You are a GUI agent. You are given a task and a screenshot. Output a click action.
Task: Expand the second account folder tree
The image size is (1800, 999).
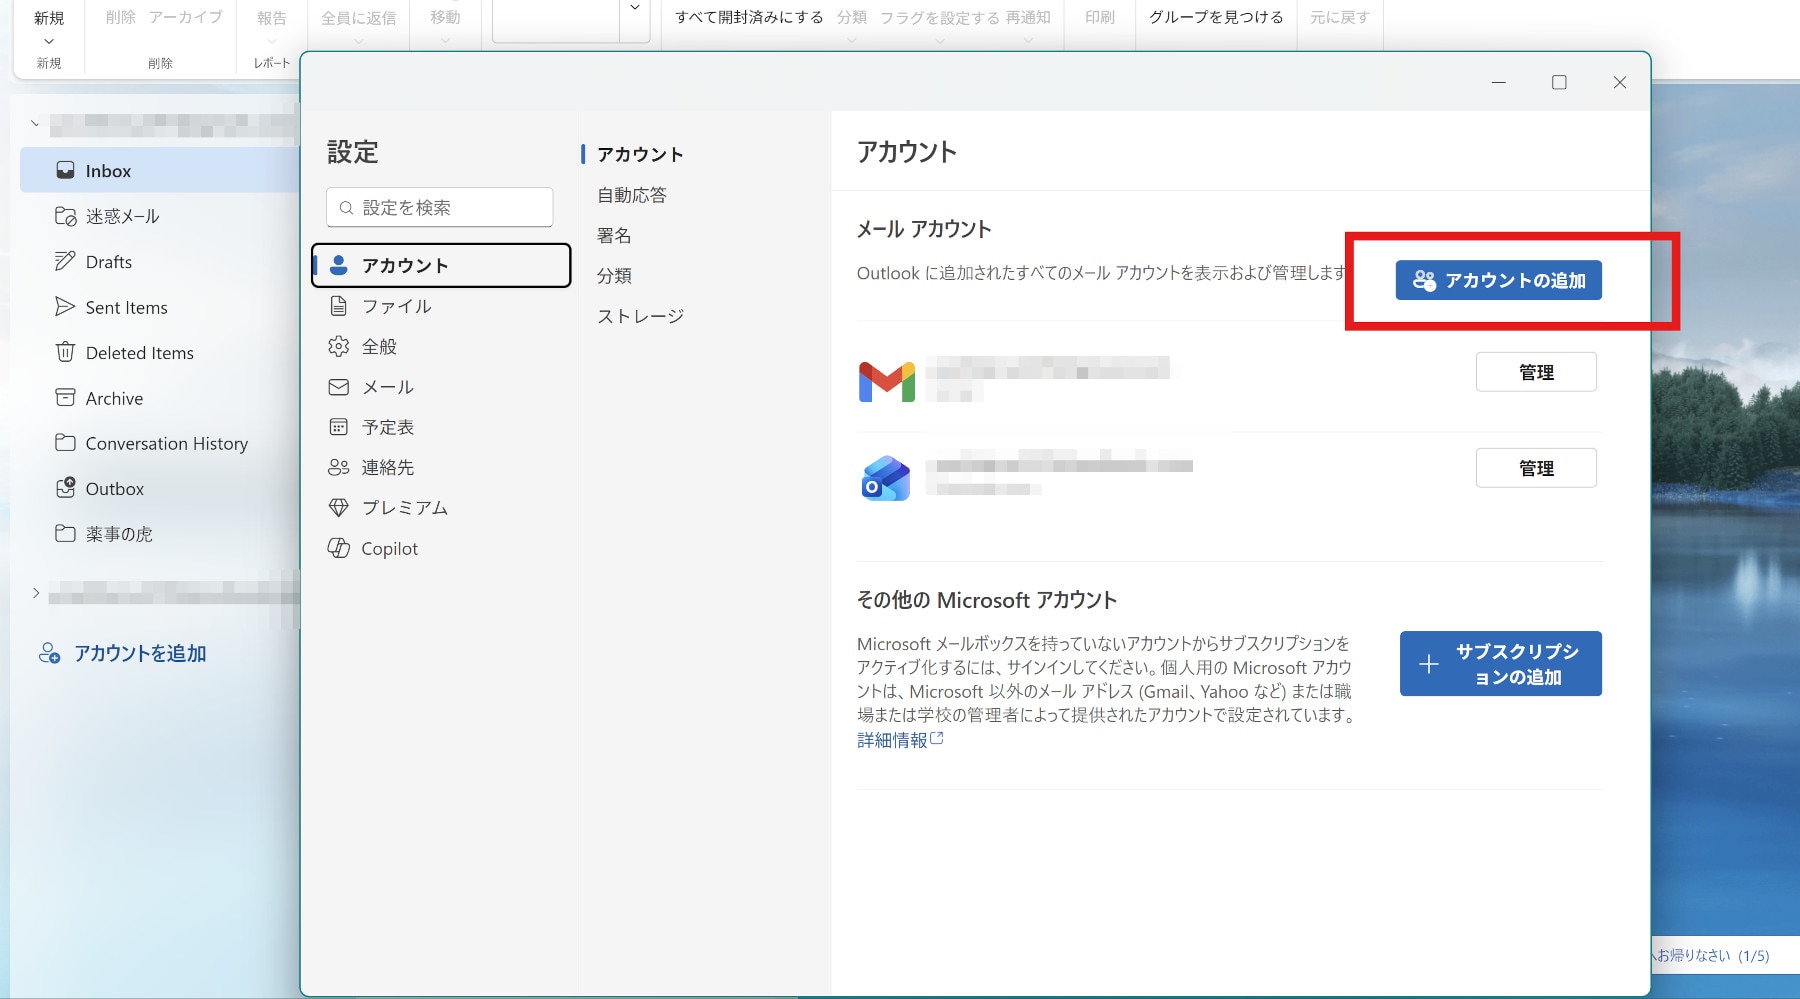[36, 593]
